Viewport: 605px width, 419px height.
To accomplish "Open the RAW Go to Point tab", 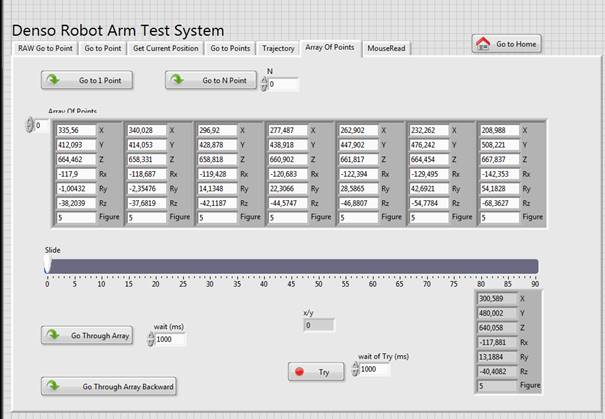I will 45,49.
